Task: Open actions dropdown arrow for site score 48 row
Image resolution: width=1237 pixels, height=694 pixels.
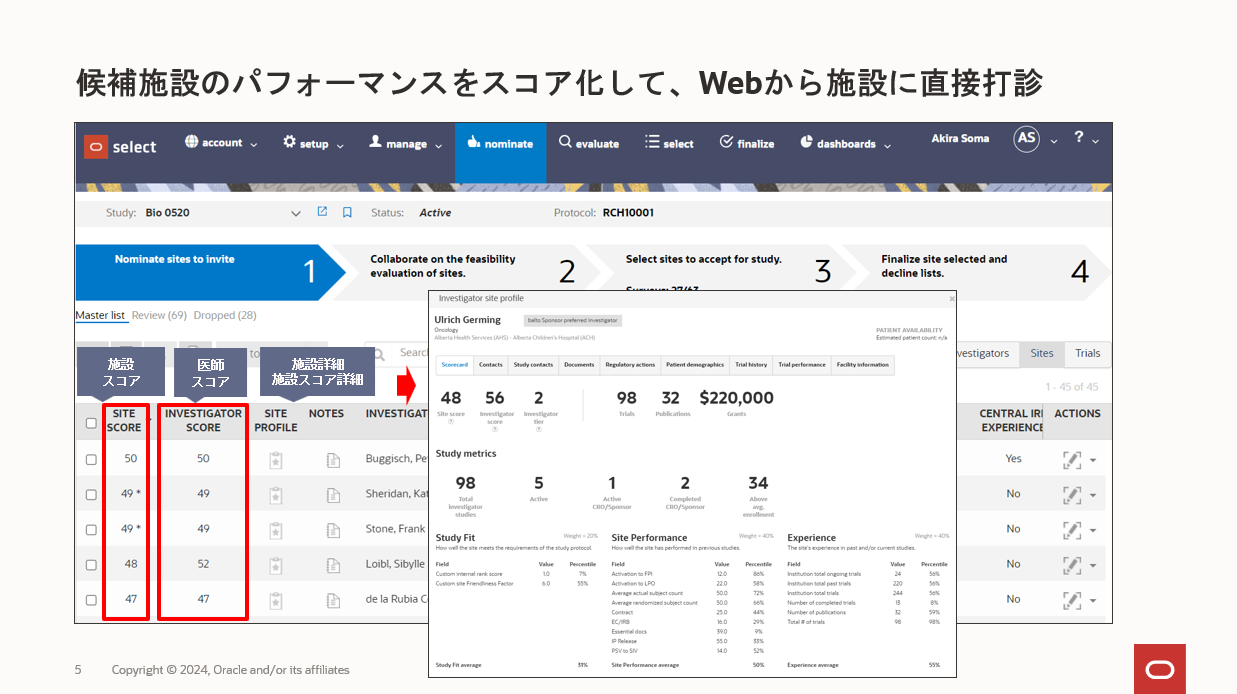Action: pos(1093,565)
